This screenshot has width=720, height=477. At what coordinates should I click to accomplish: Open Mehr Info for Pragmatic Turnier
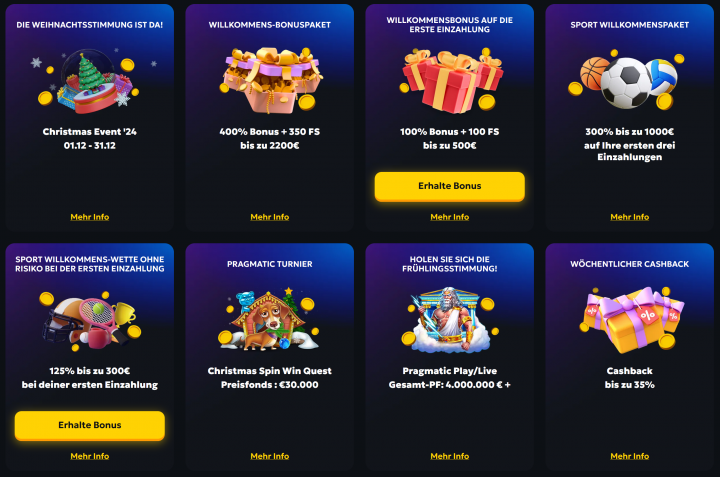coord(270,456)
